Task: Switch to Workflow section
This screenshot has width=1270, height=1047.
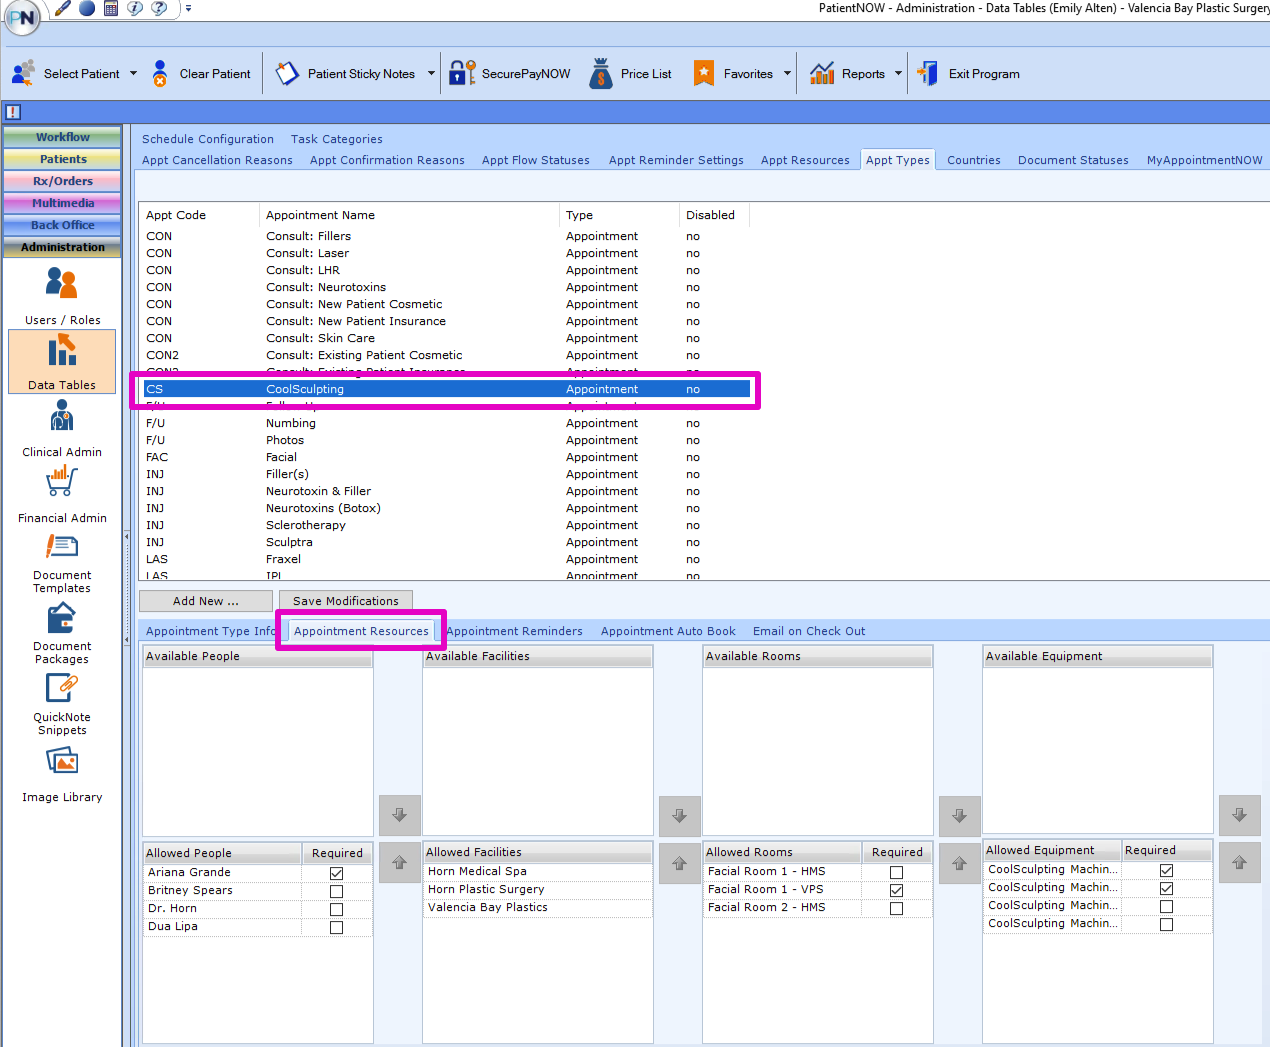Action: (62, 137)
